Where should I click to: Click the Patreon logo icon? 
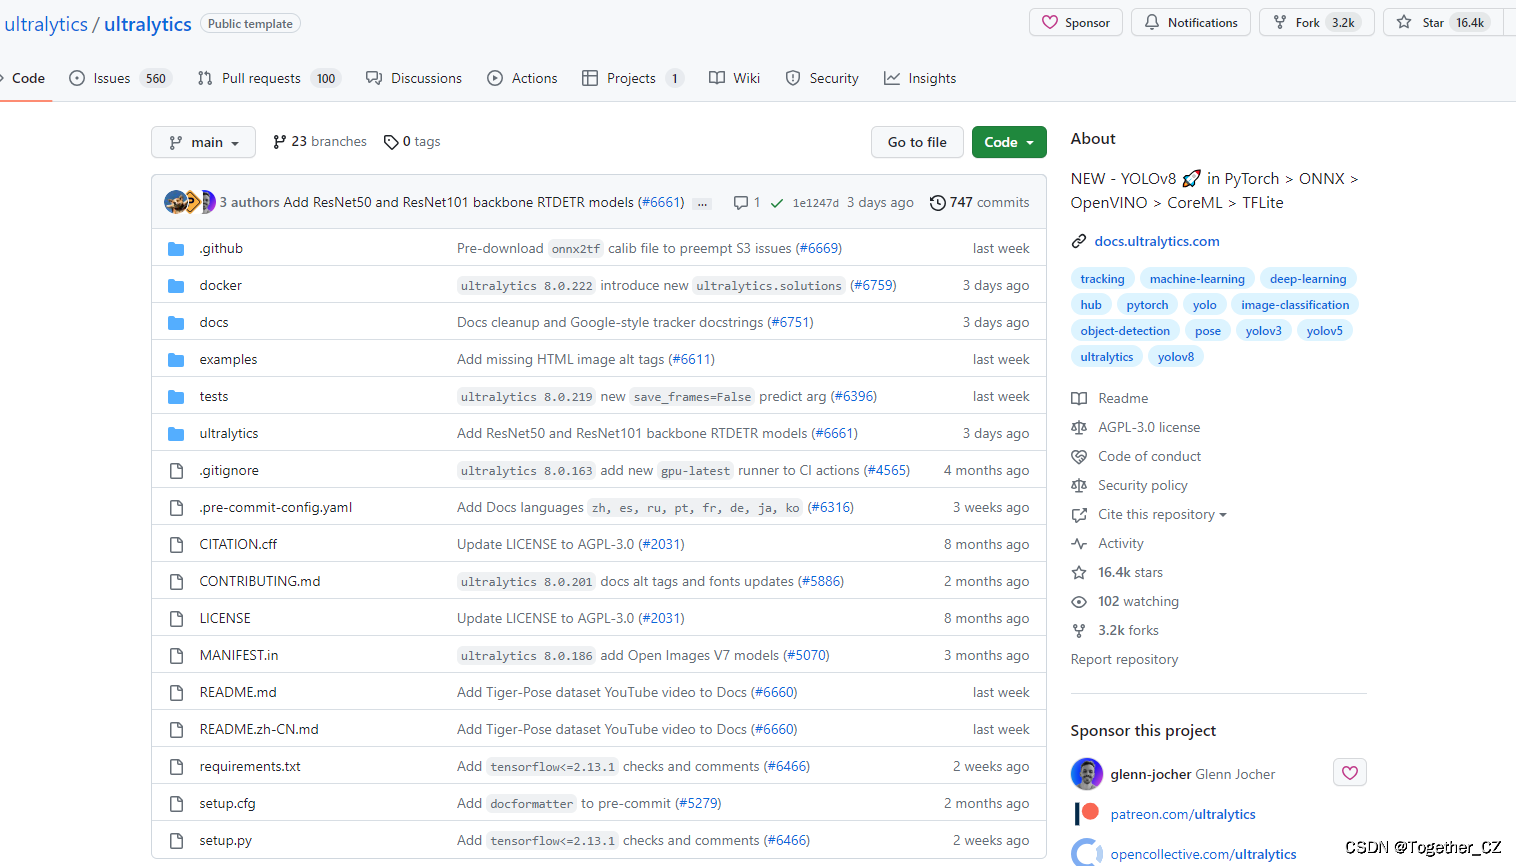(1086, 813)
